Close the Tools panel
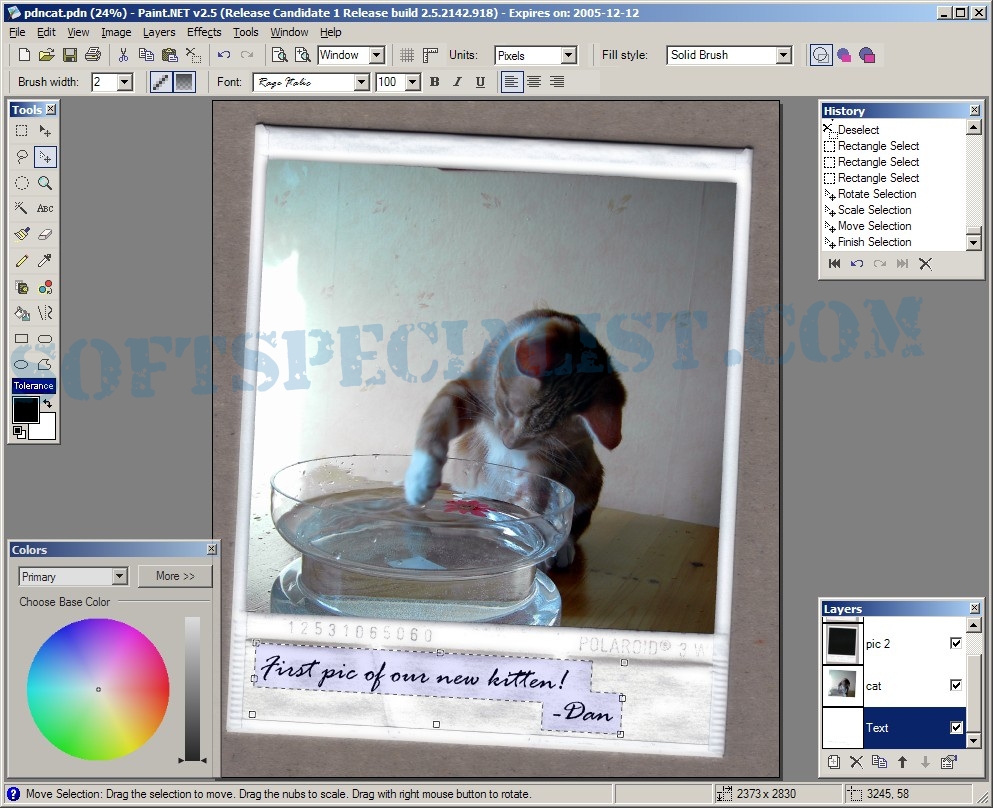Image resolution: width=993 pixels, height=808 pixels. (x=51, y=109)
